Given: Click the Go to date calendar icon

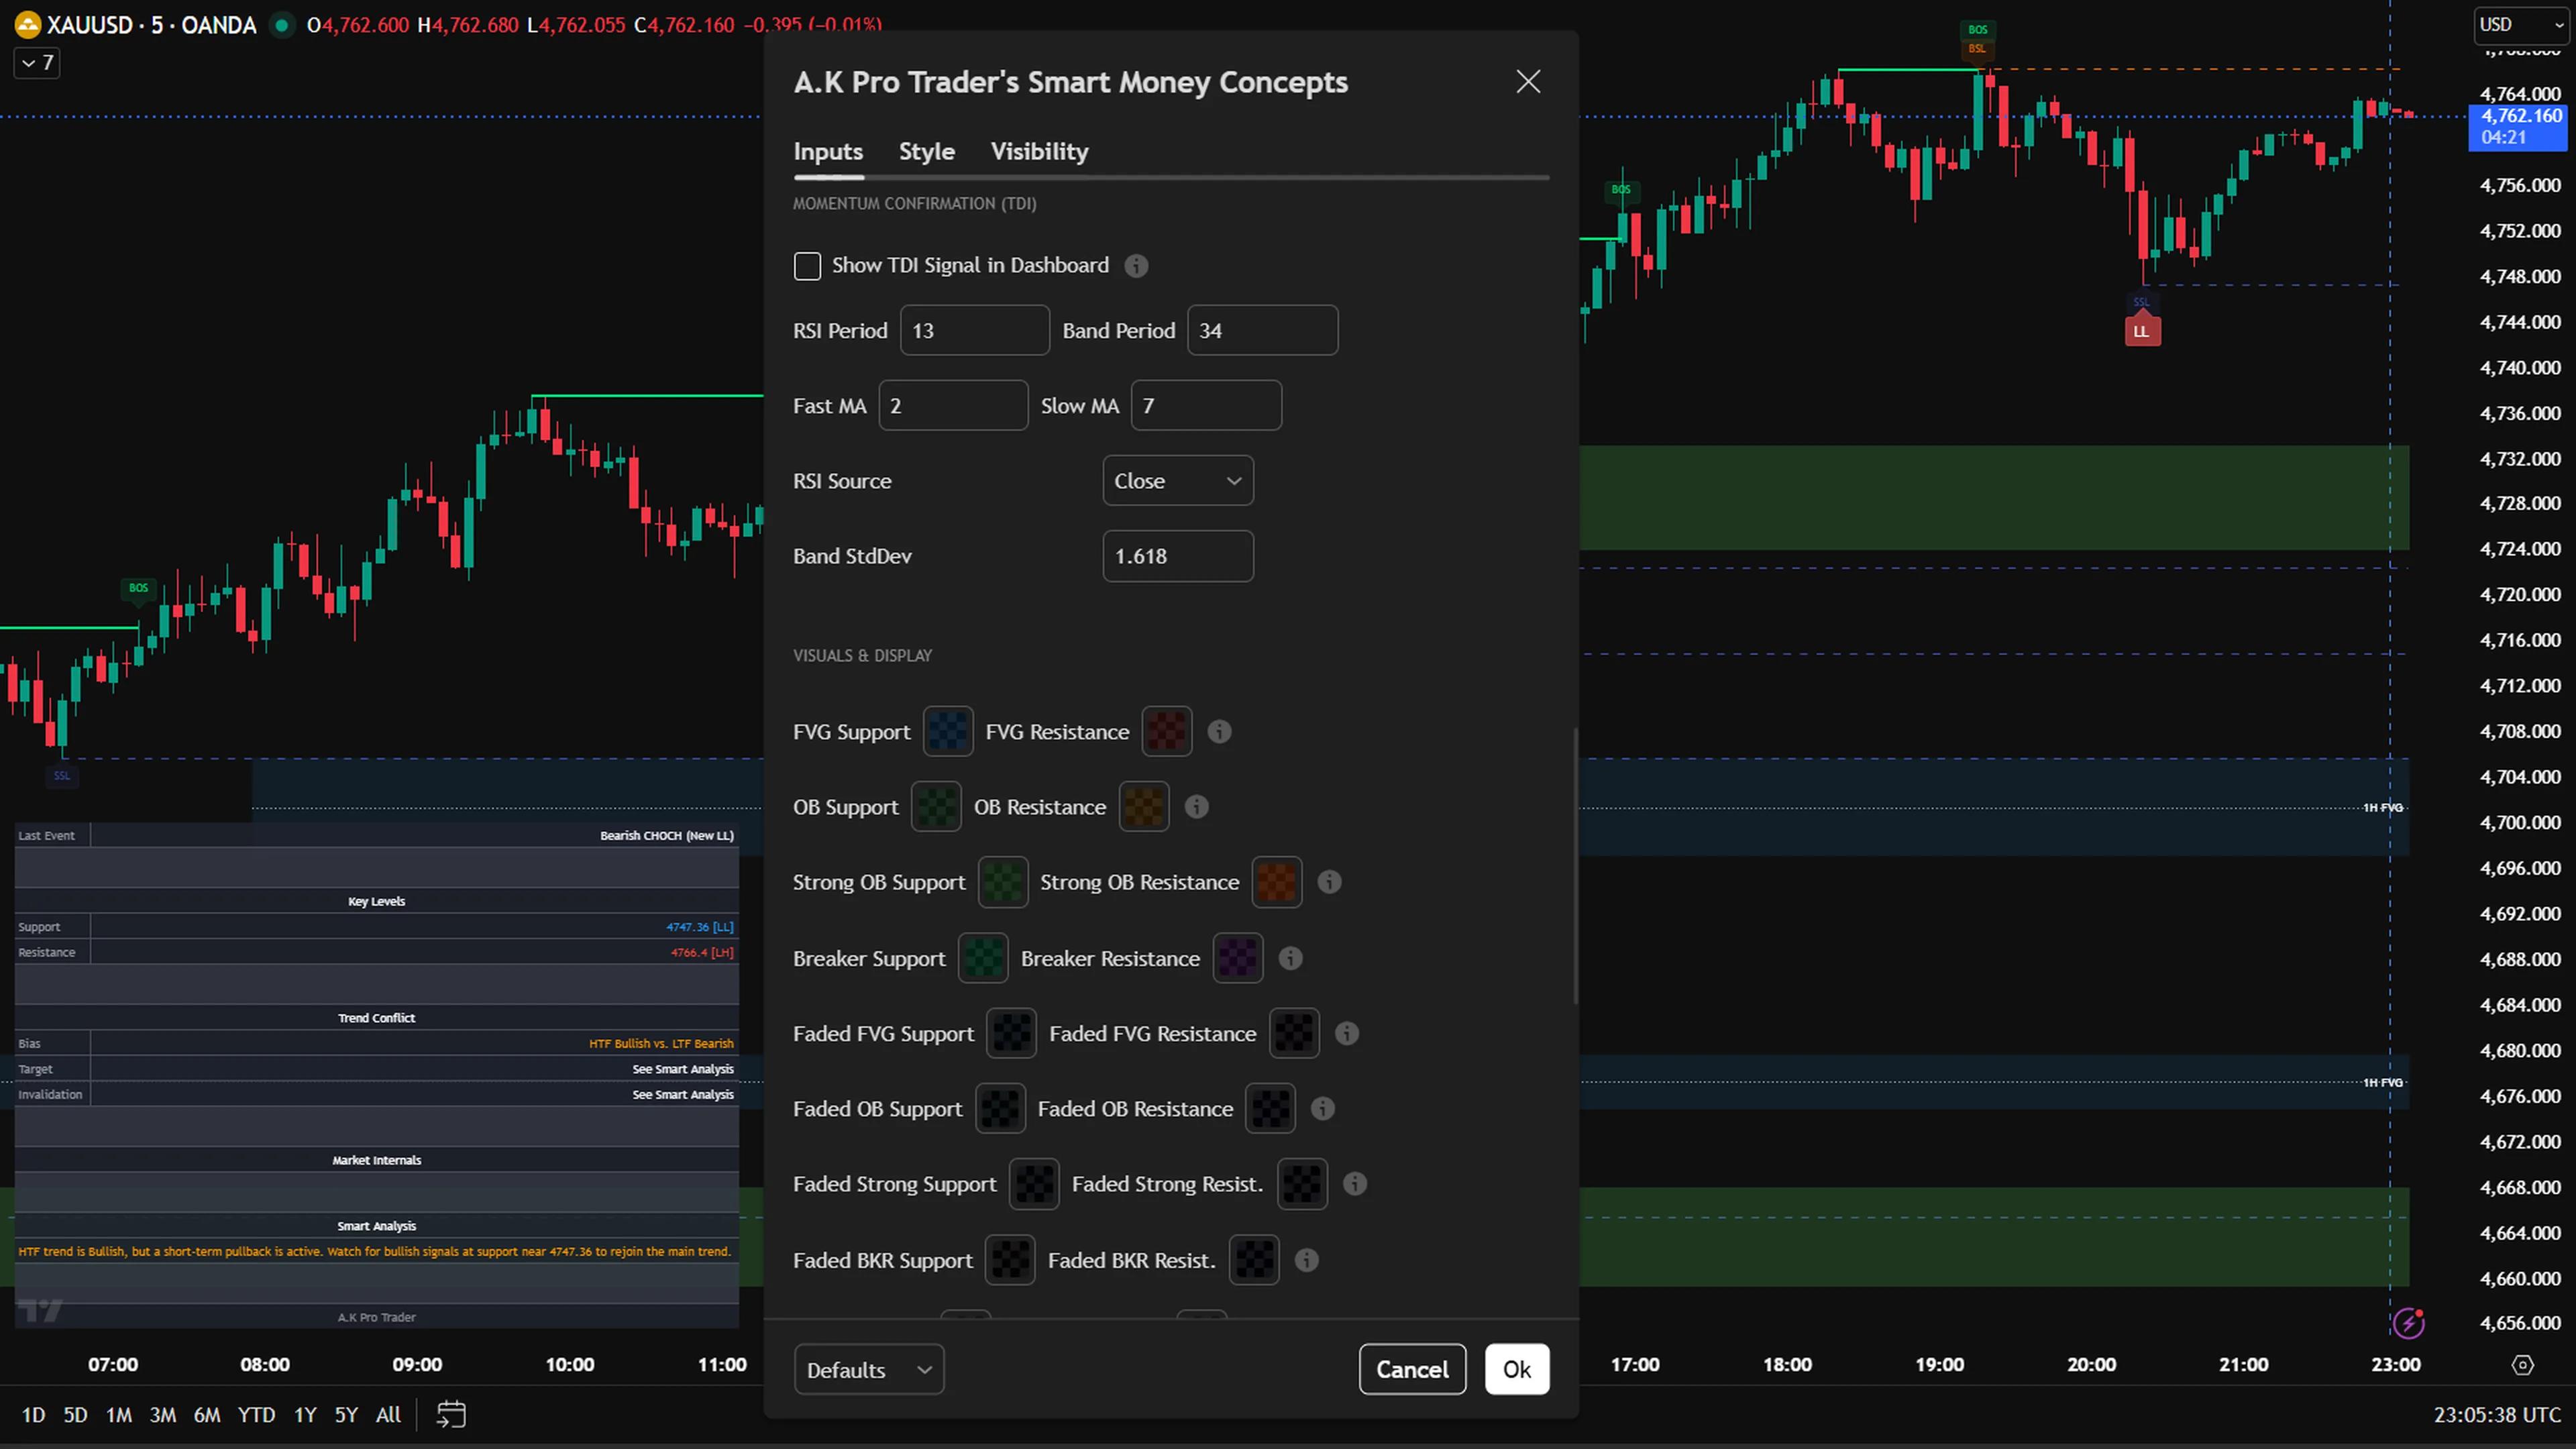Looking at the screenshot, I should click(x=450, y=1414).
